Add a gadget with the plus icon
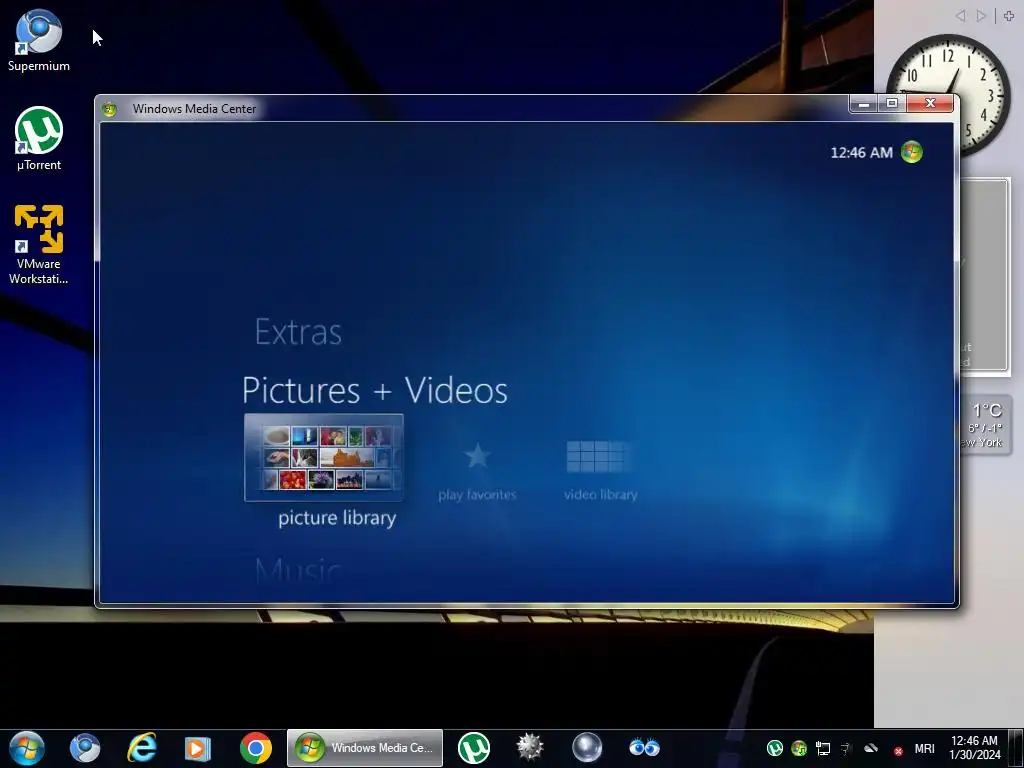Viewport: 1024px width, 768px height. (x=1008, y=16)
